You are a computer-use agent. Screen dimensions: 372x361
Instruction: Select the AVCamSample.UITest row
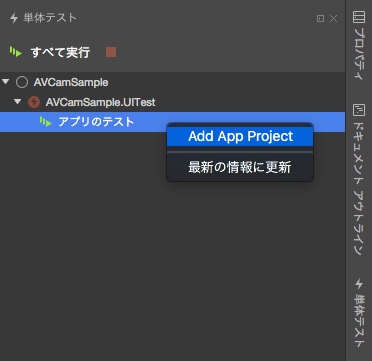172,102
